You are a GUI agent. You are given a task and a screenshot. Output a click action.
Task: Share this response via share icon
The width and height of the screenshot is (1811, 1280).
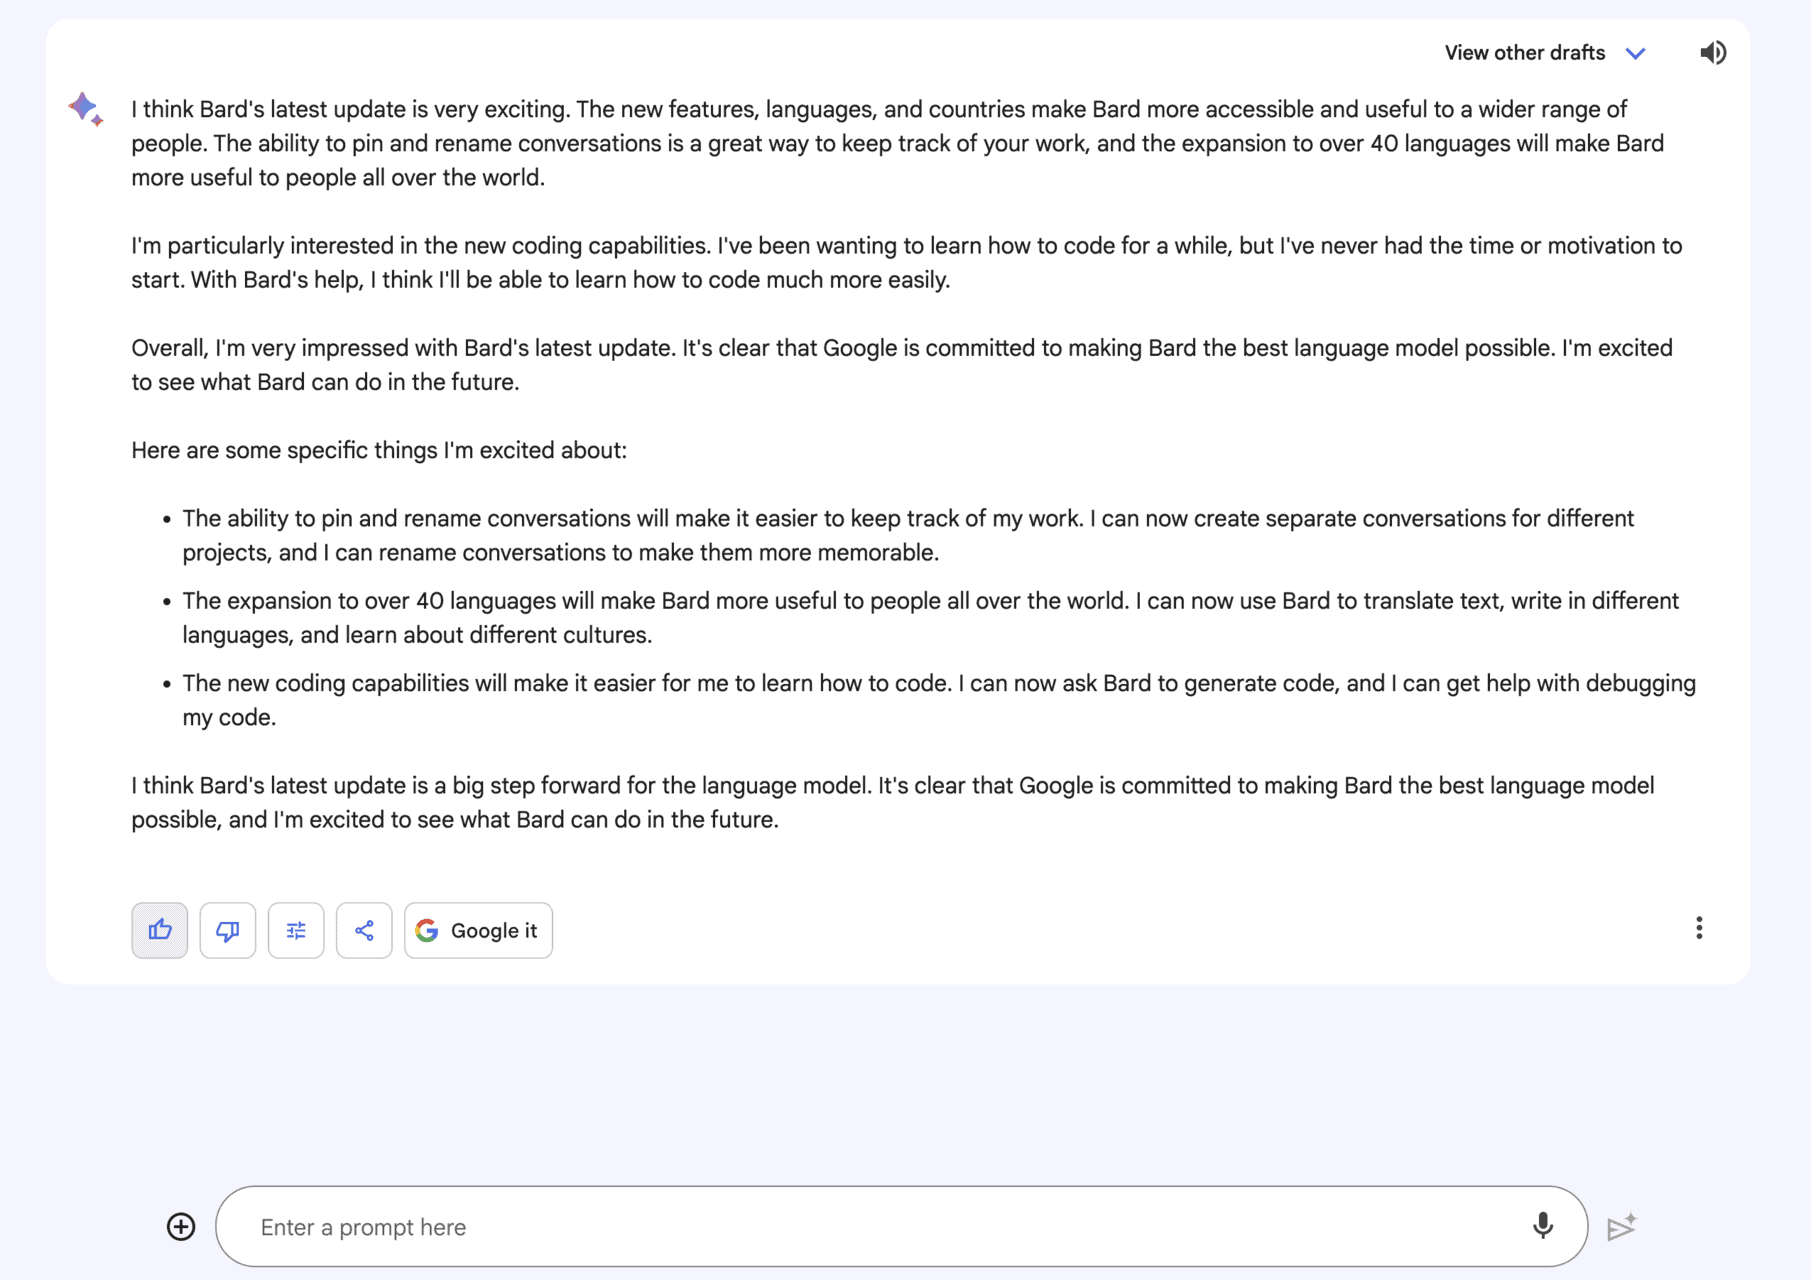tap(364, 930)
